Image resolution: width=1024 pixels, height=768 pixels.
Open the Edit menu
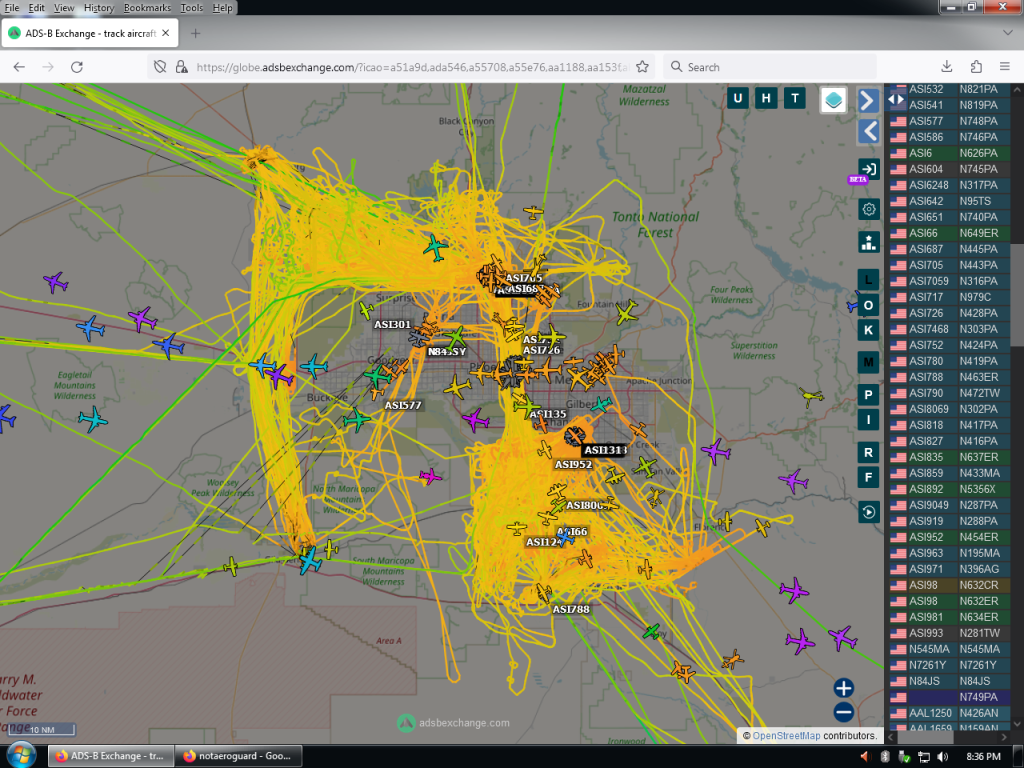(37, 8)
